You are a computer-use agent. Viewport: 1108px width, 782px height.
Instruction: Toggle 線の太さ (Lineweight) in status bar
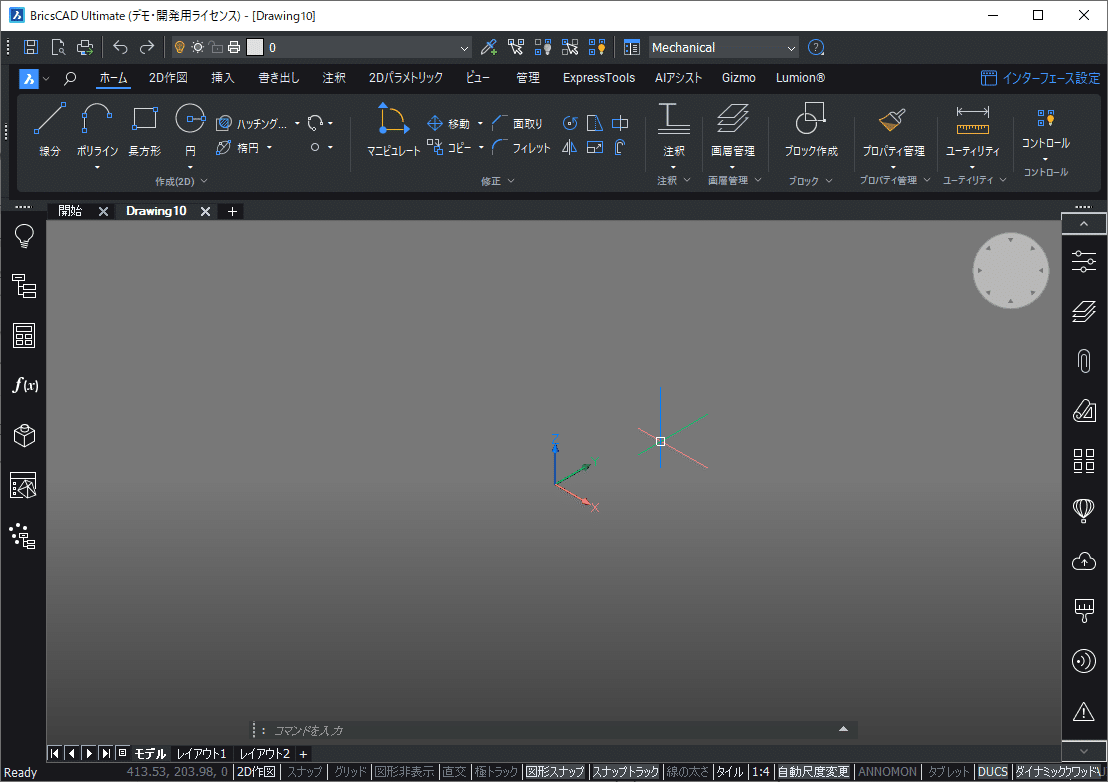point(687,772)
